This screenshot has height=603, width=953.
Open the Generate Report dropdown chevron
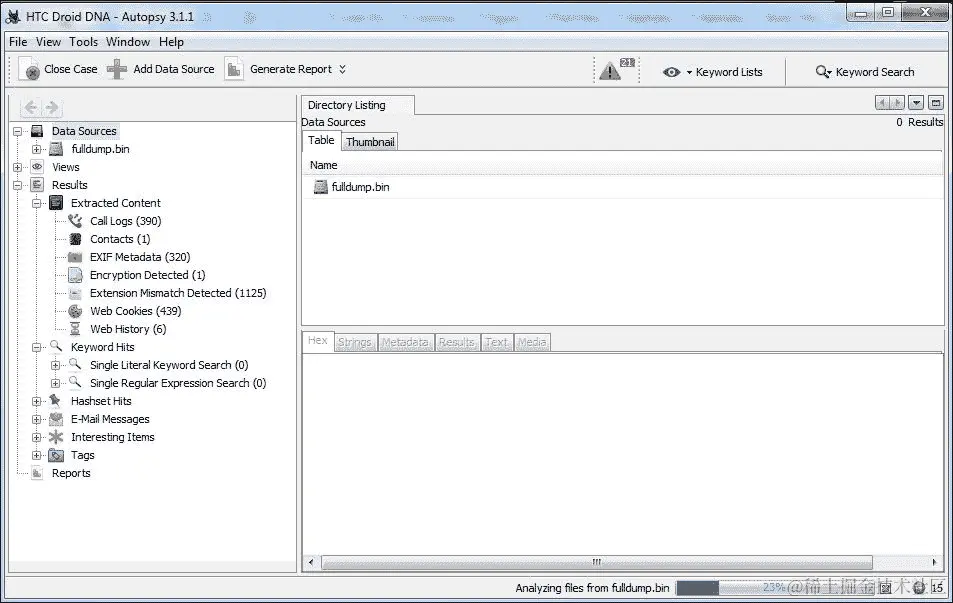tap(342, 69)
